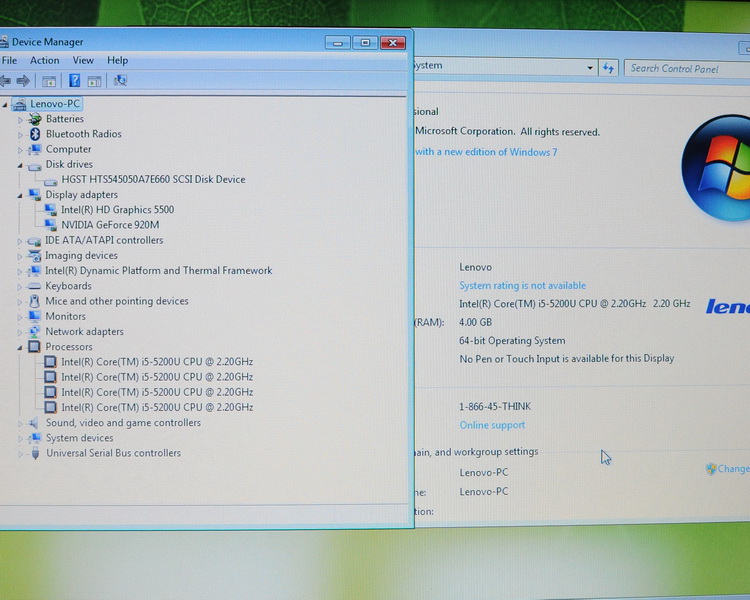Click the Properties panel toolbar icon
Viewport: 750px width, 600px height.
(x=94, y=81)
